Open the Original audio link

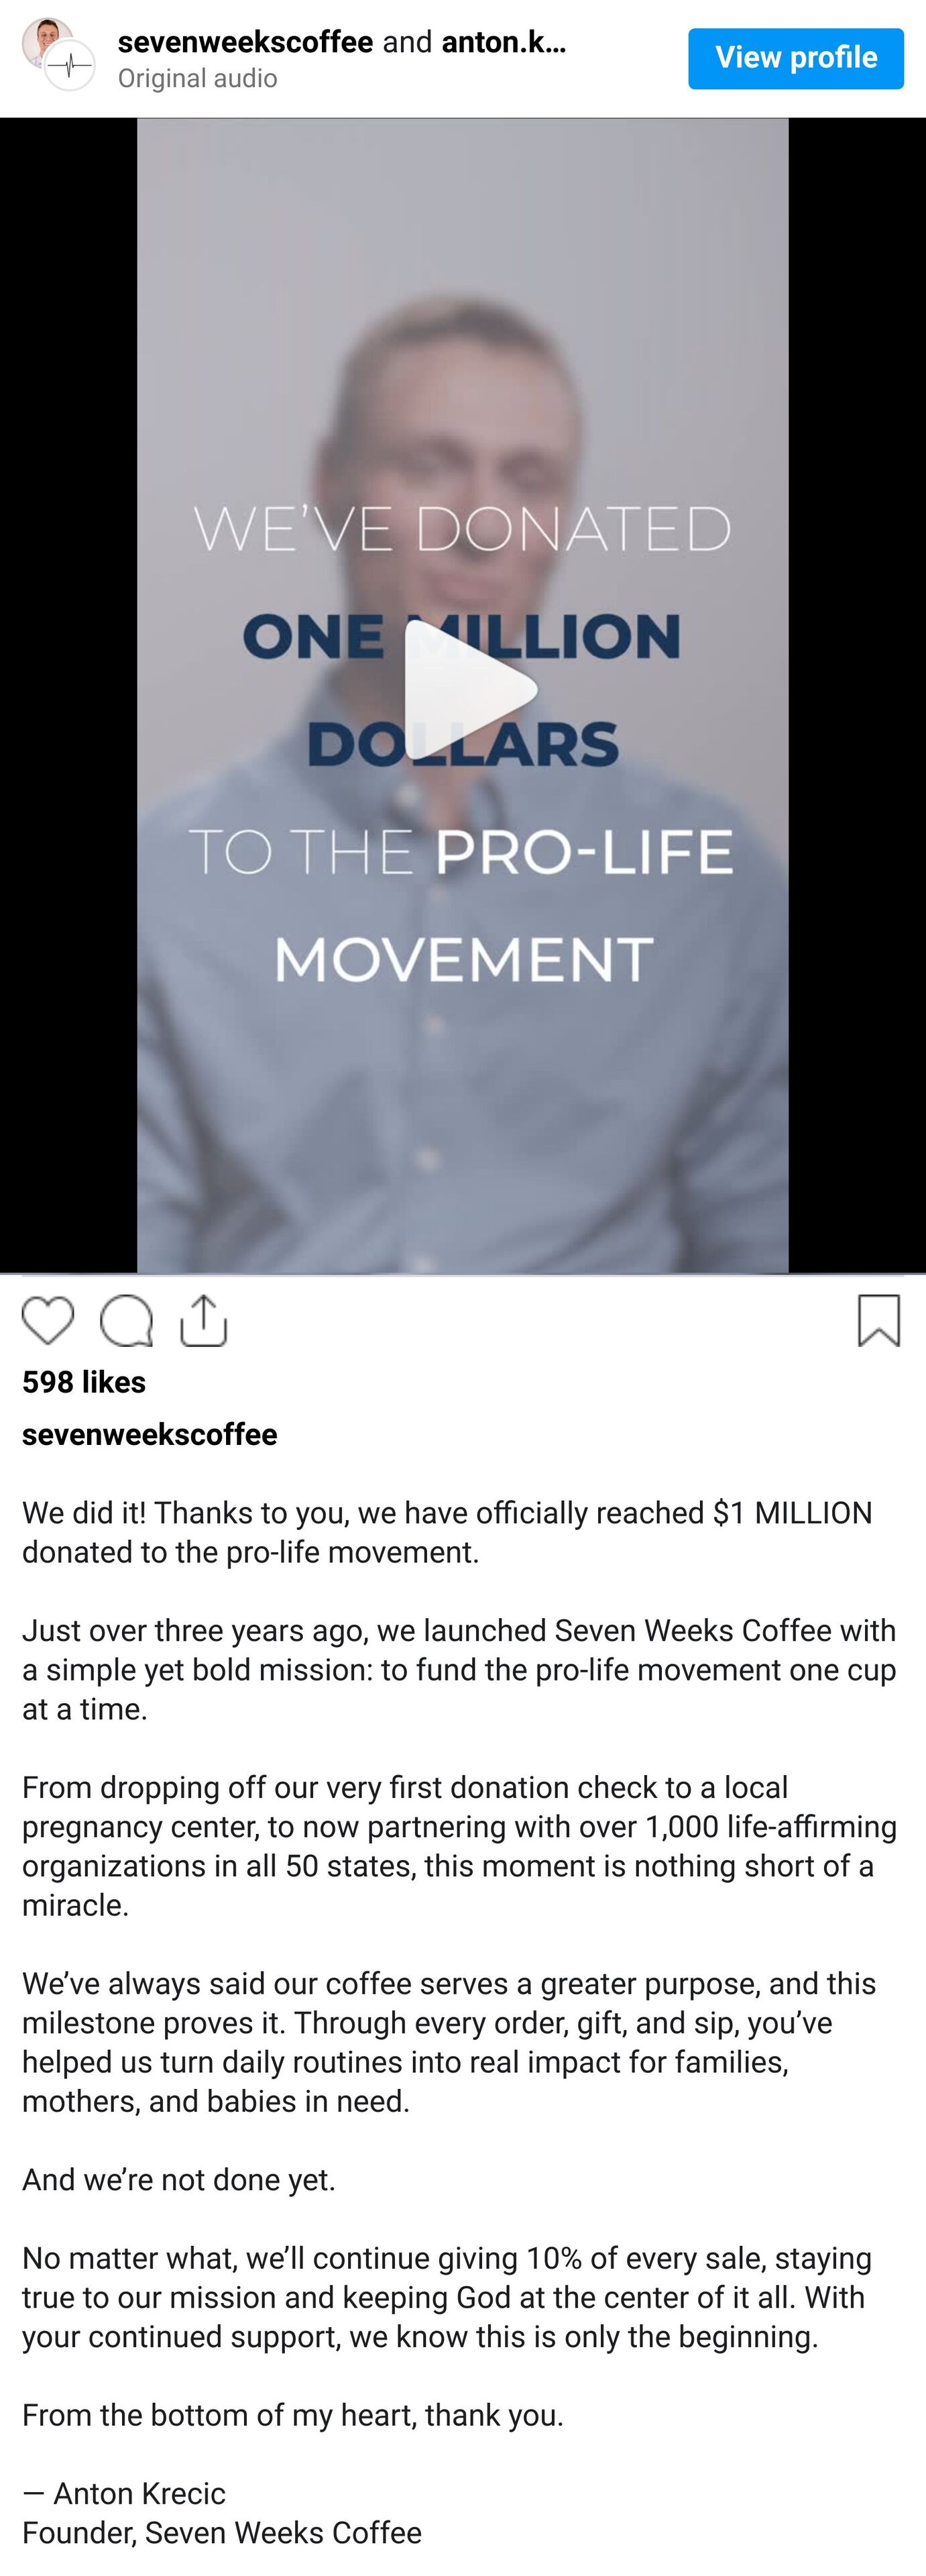click(197, 78)
